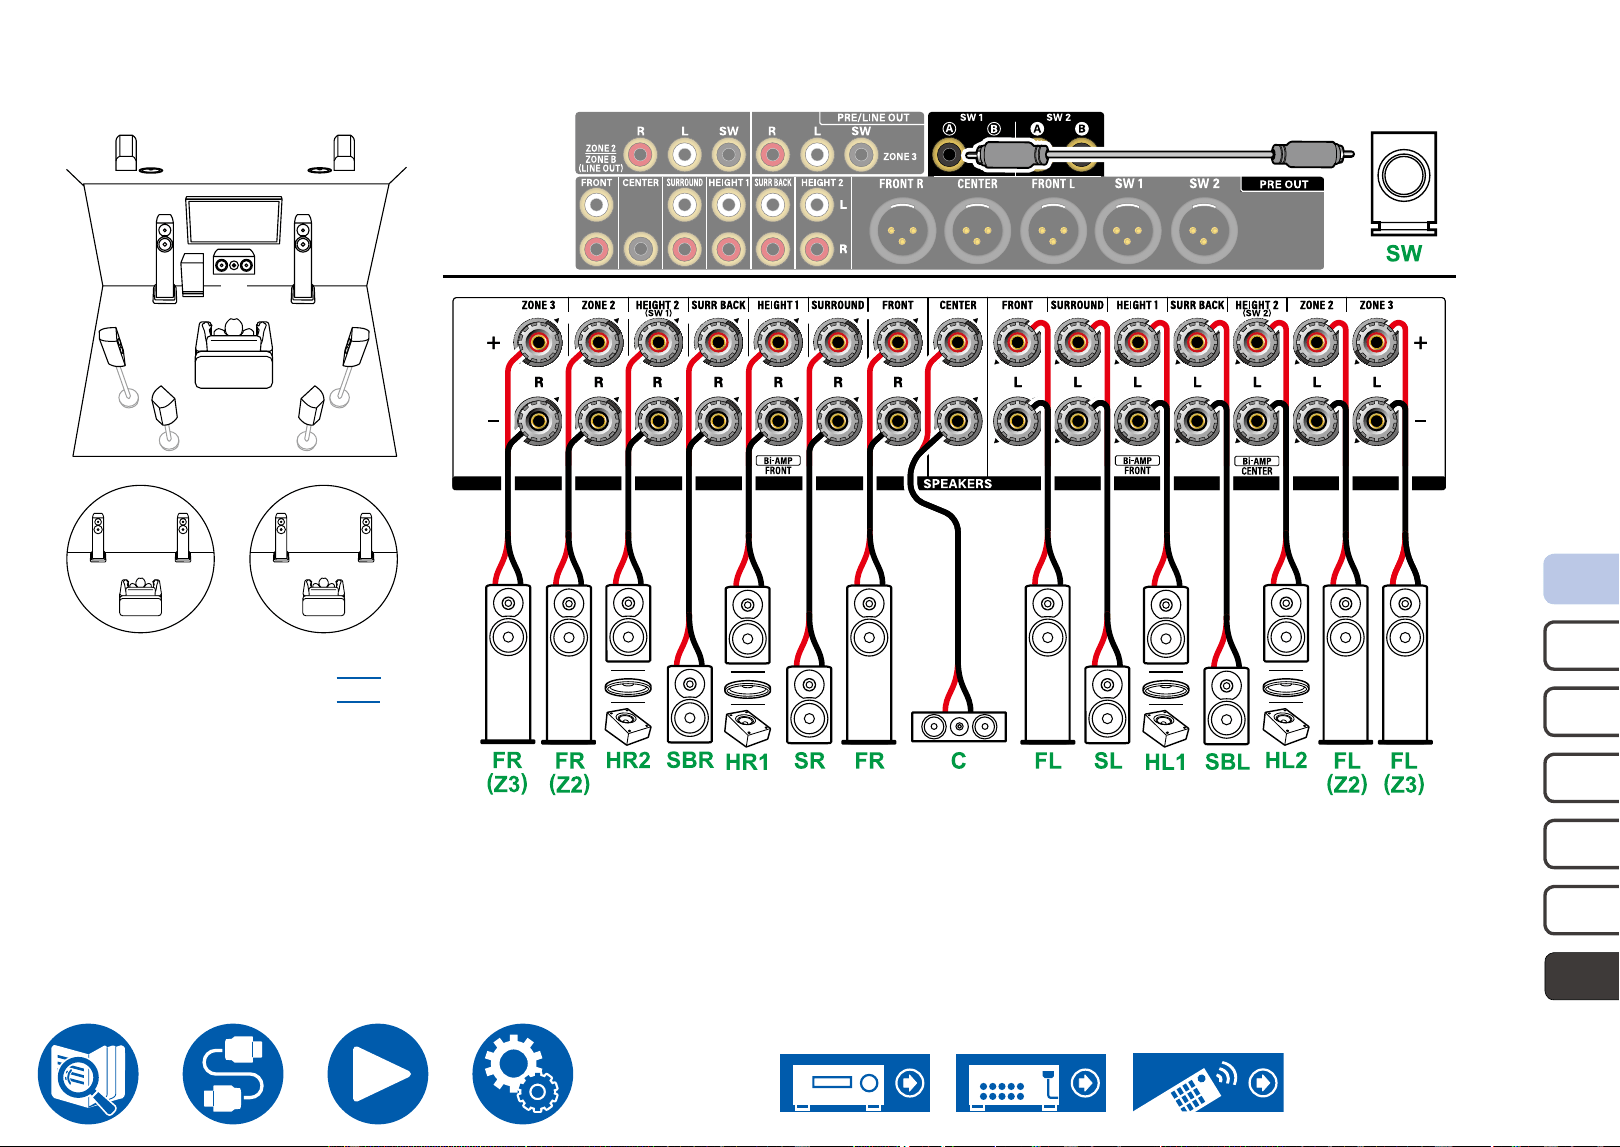Select the highlighted blue side tab
The width and height of the screenshot is (1620, 1147).
1582,579
